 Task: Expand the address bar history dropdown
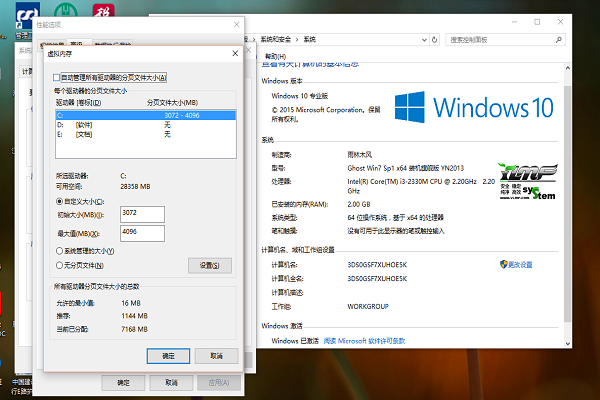424,39
